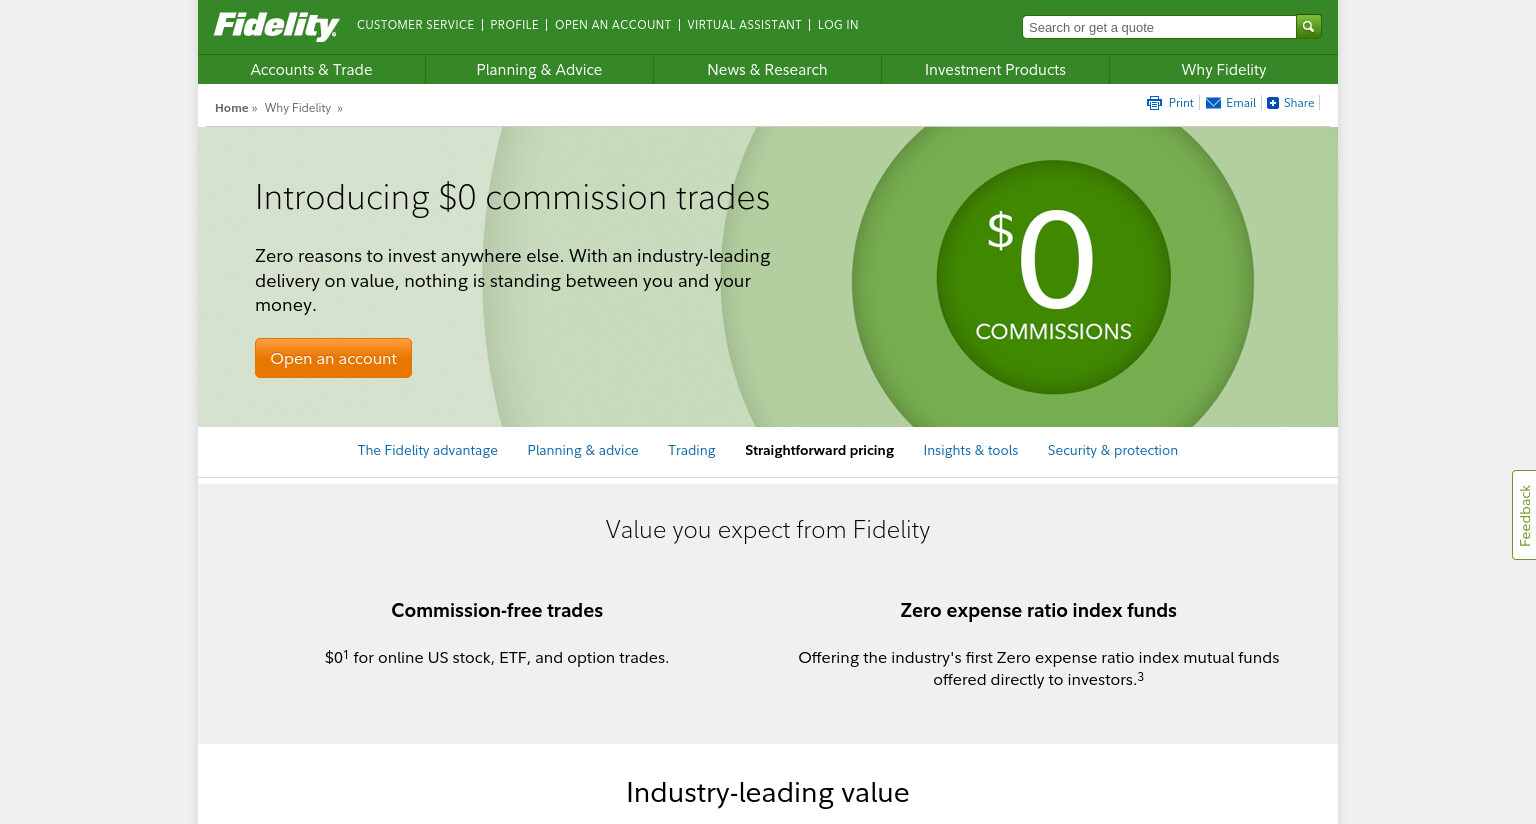
Task: Open Customer Service link
Action: (x=415, y=25)
